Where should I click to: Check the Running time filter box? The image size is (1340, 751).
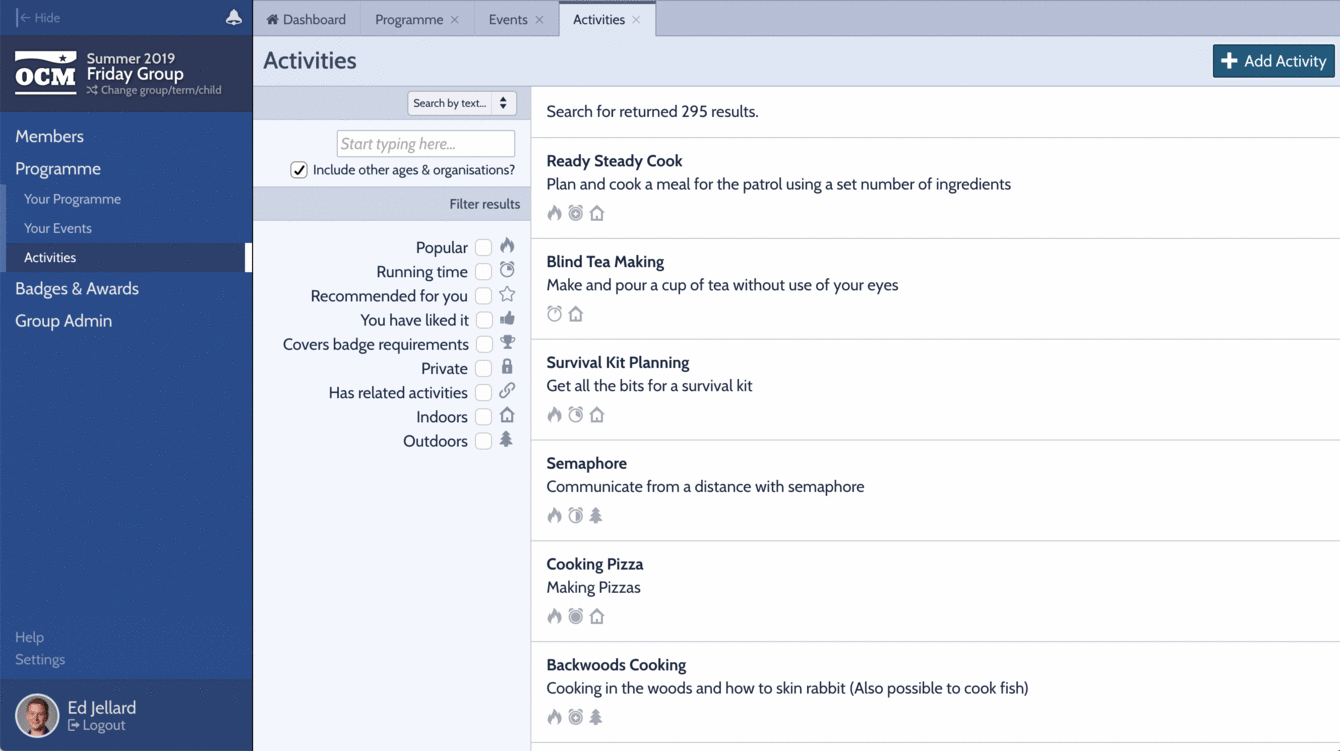coord(484,271)
